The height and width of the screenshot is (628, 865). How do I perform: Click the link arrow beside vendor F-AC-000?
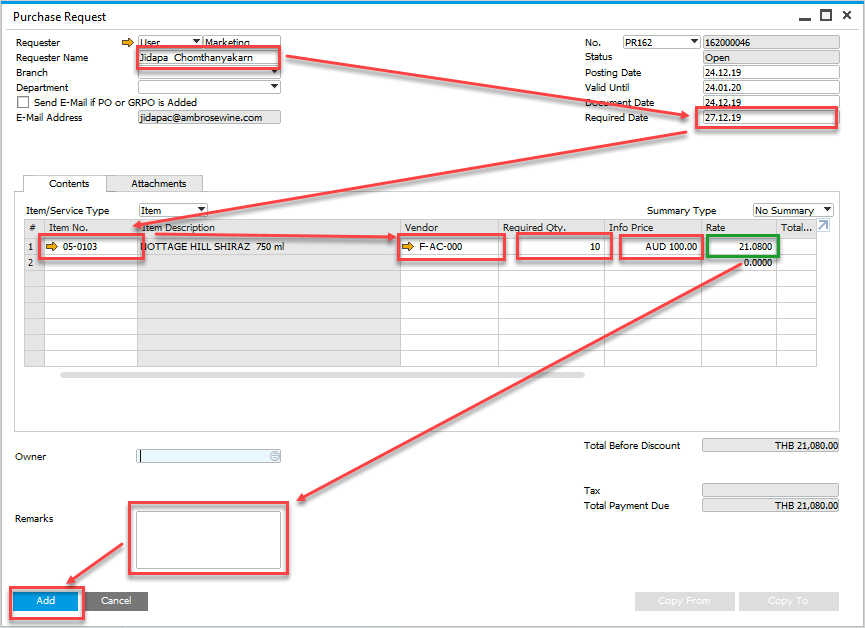408,247
